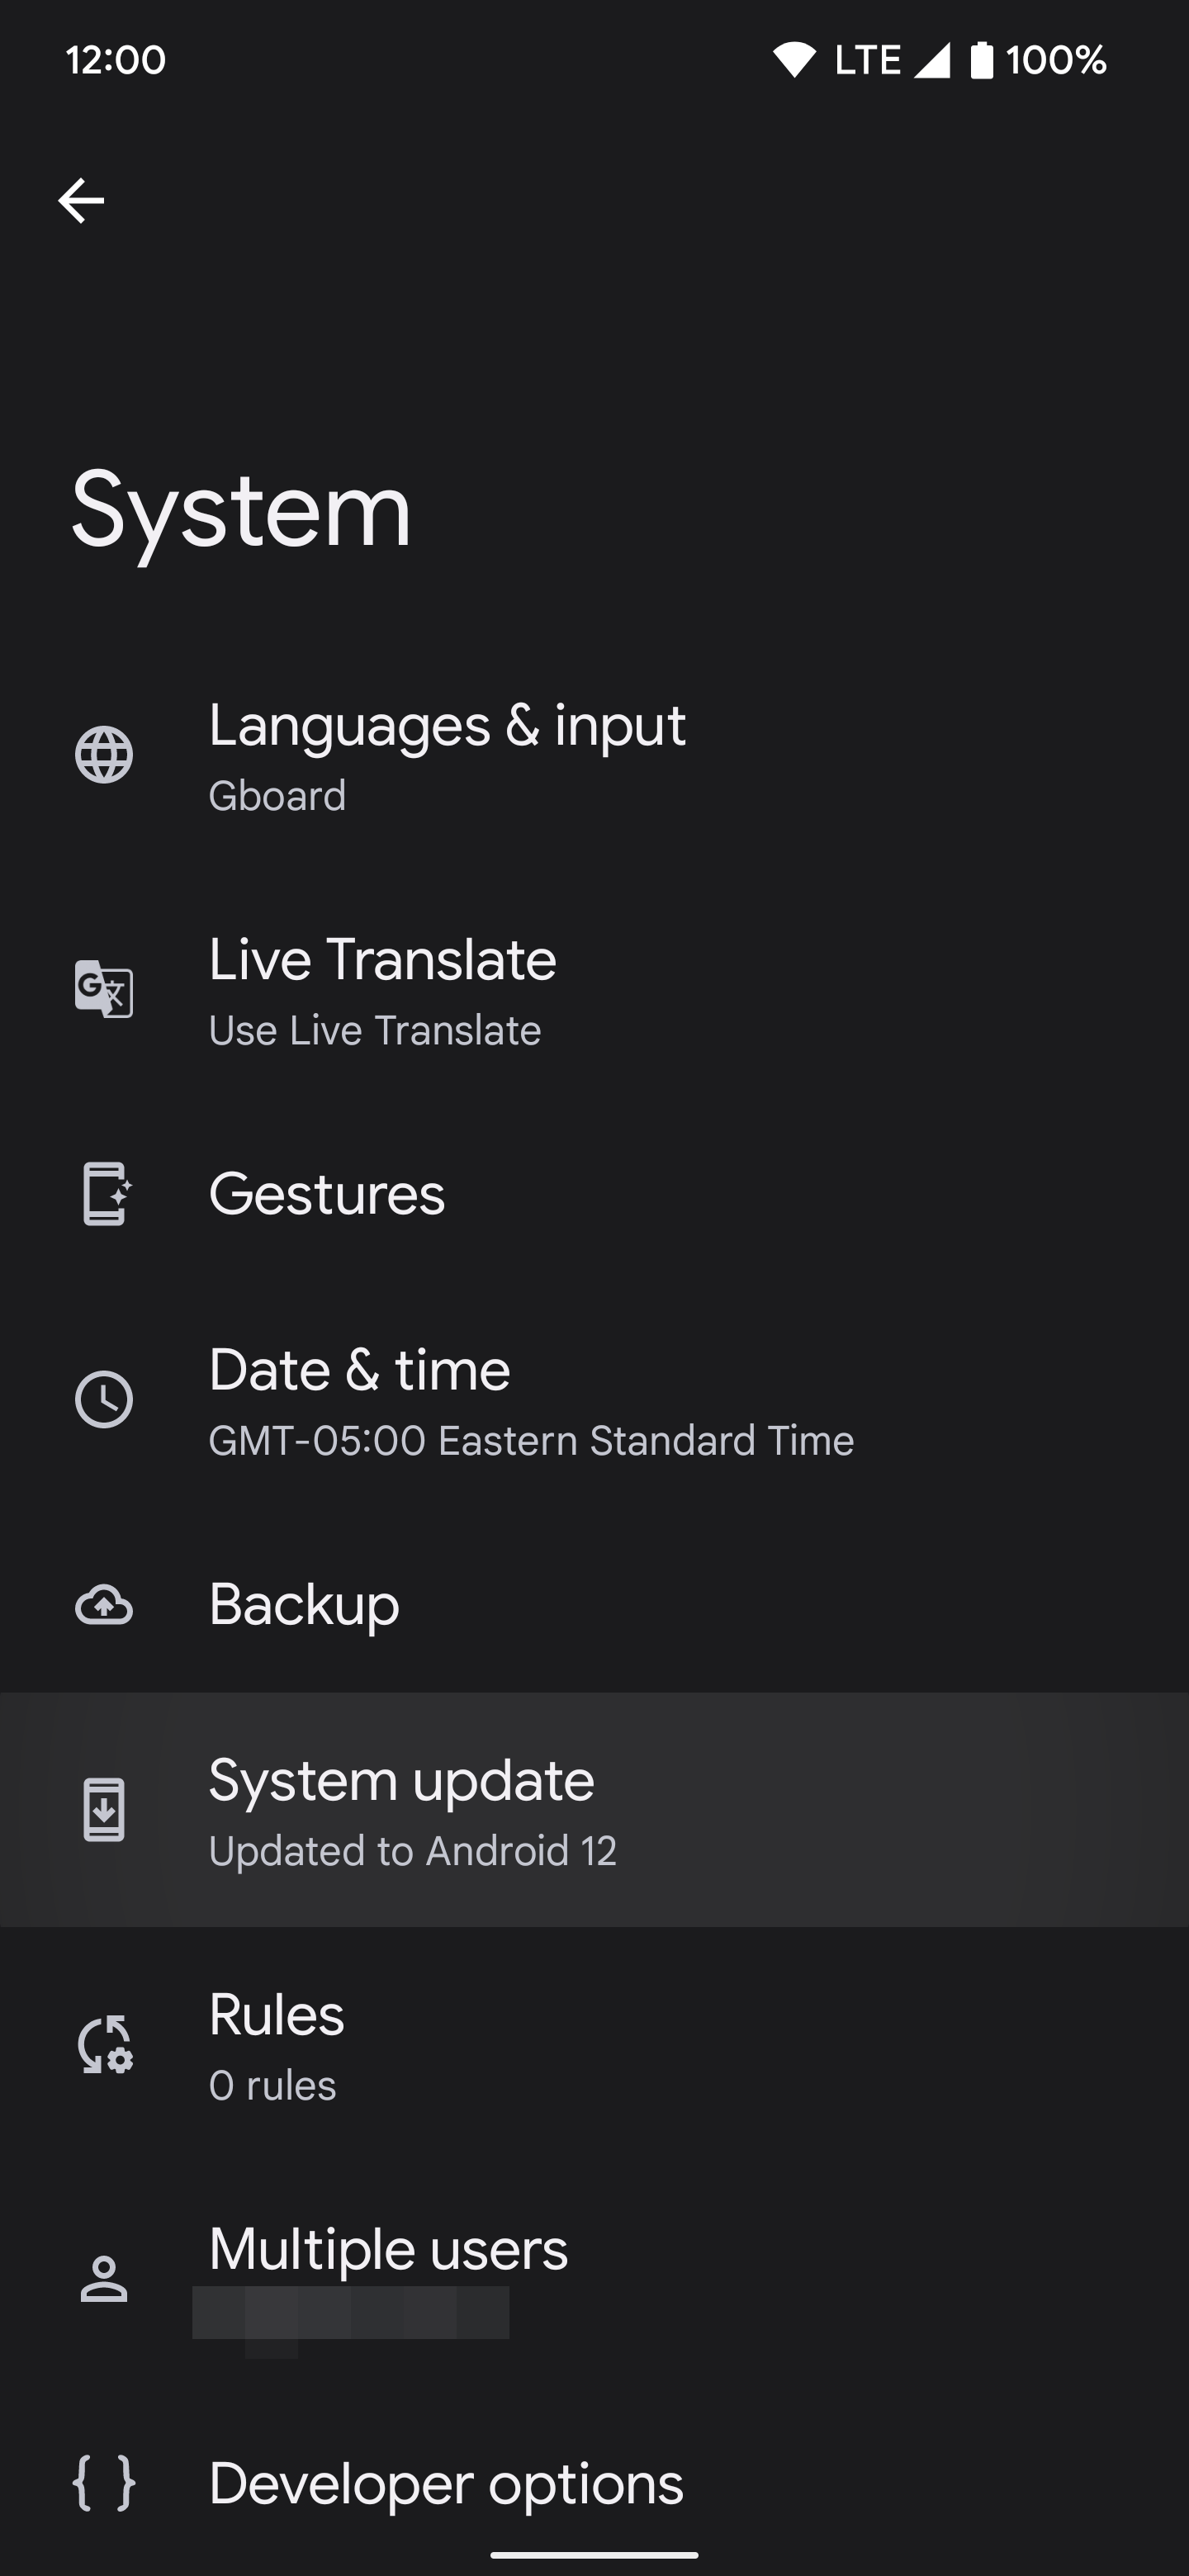This screenshot has height=2576, width=1189.
Task: Tap the globe icon for Languages
Action: [104, 755]
